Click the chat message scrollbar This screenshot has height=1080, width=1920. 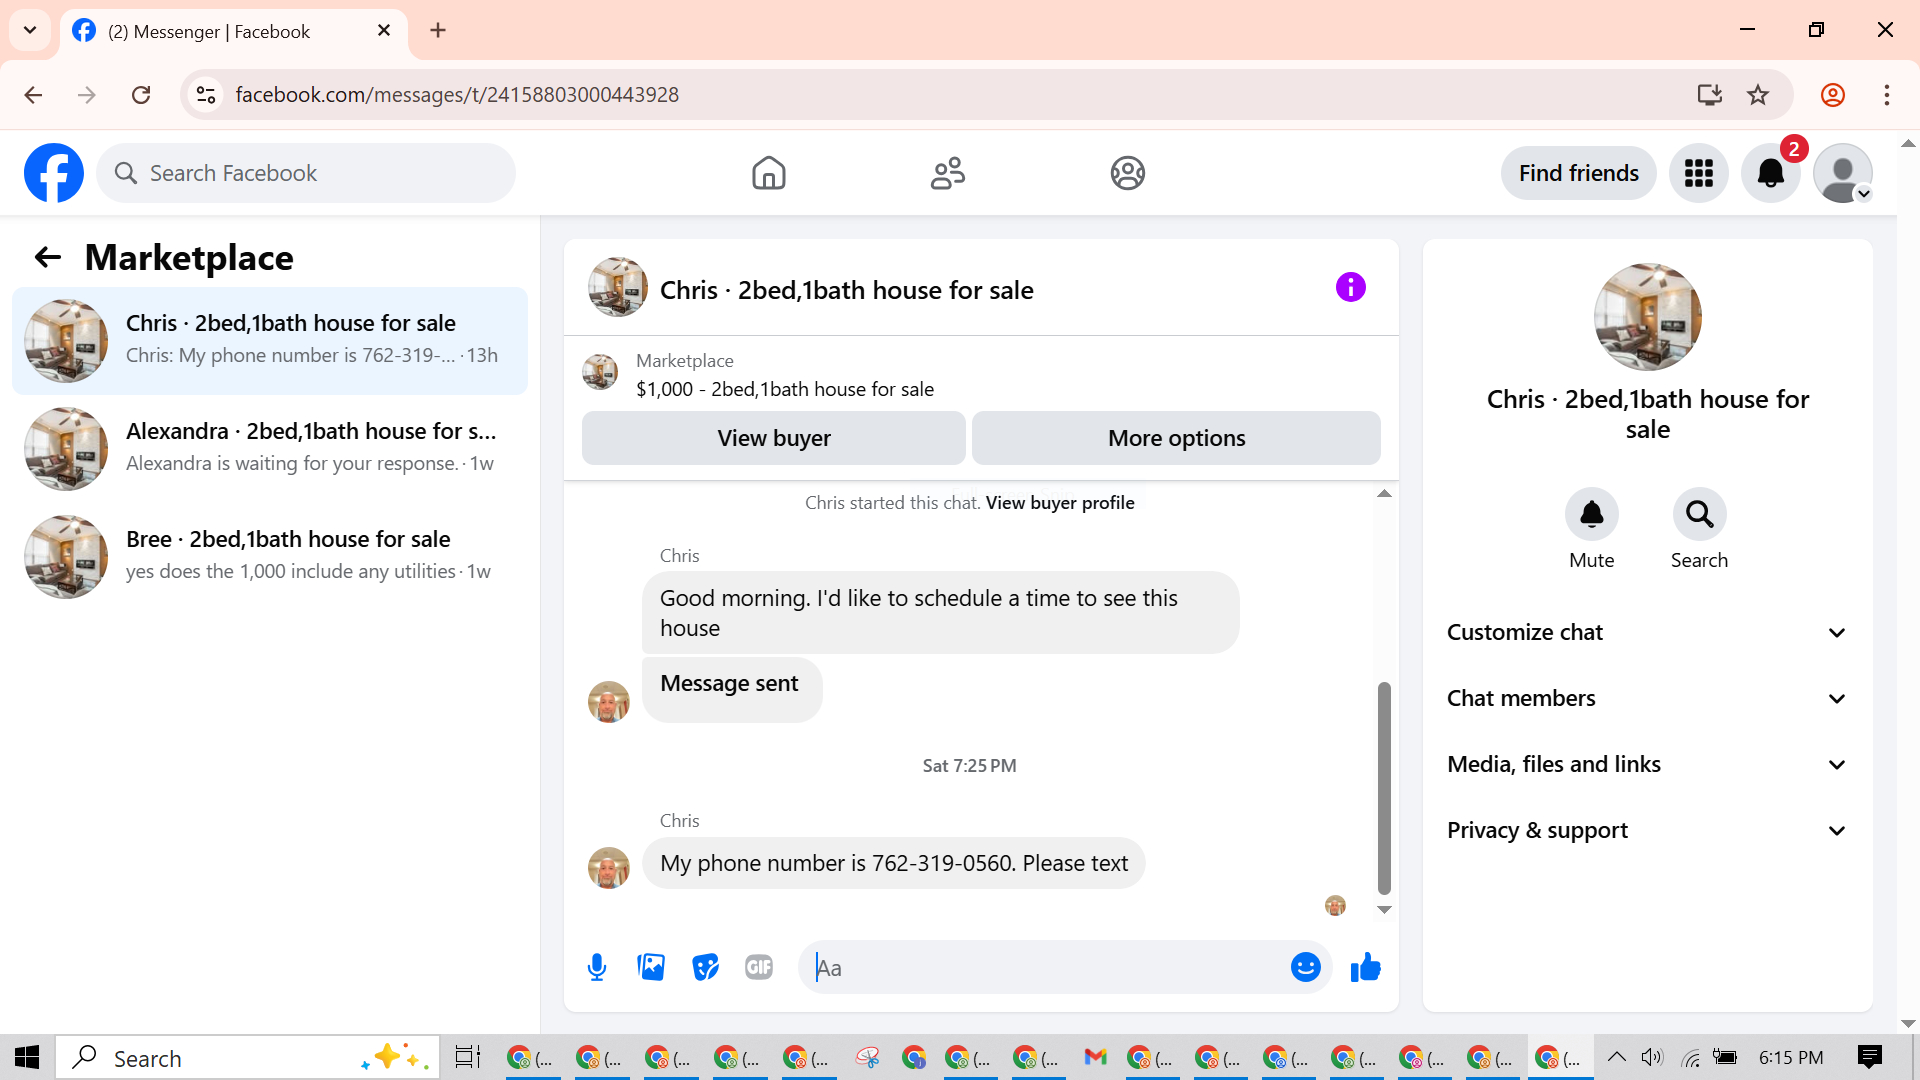tap(1384, 787)
